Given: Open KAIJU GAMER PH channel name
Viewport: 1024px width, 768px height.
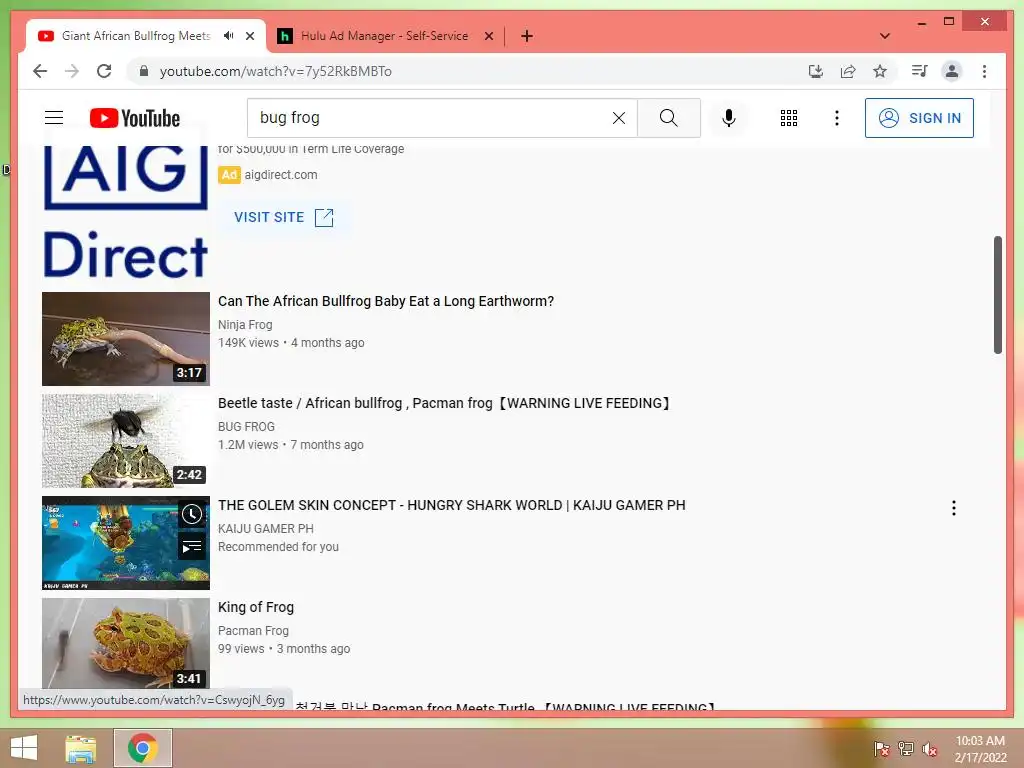Looking at the screenshot, I should pyautogui.click(x=266, y=528).
